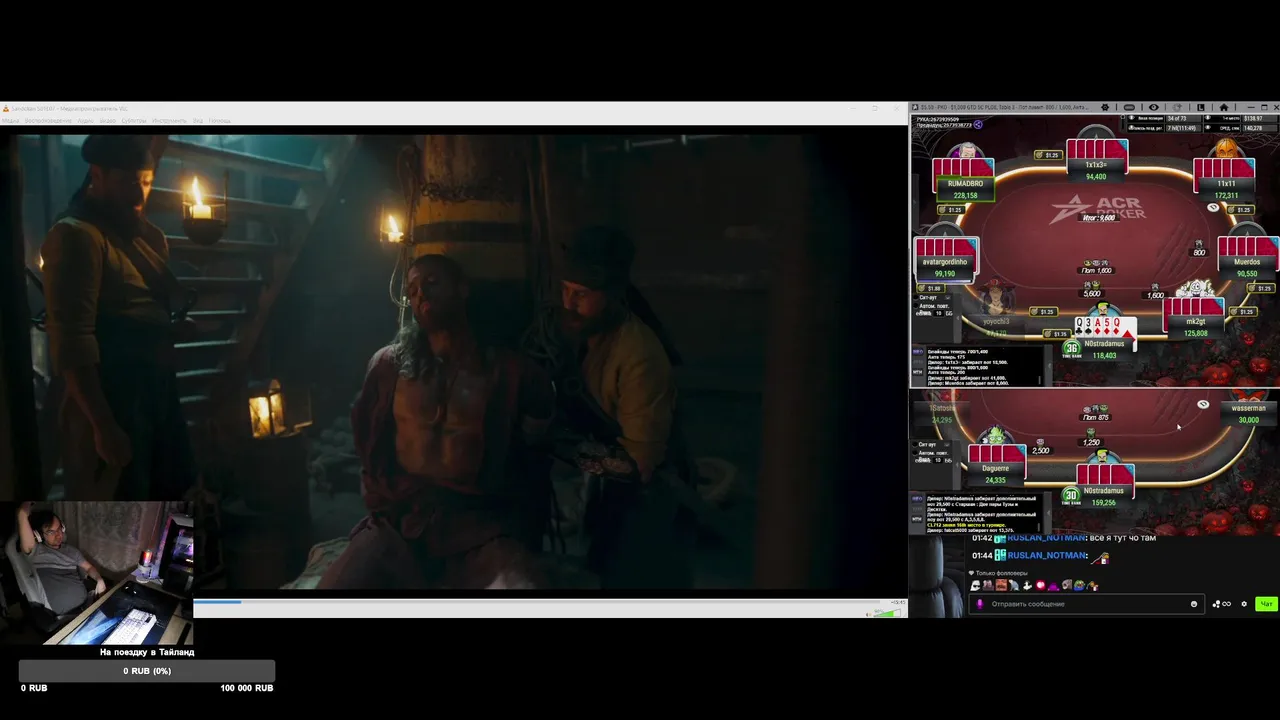The image size is (1280, 720).
Task: Open poker table settings gear icon
Action: pyautogui.click(x=1105, y=107)
